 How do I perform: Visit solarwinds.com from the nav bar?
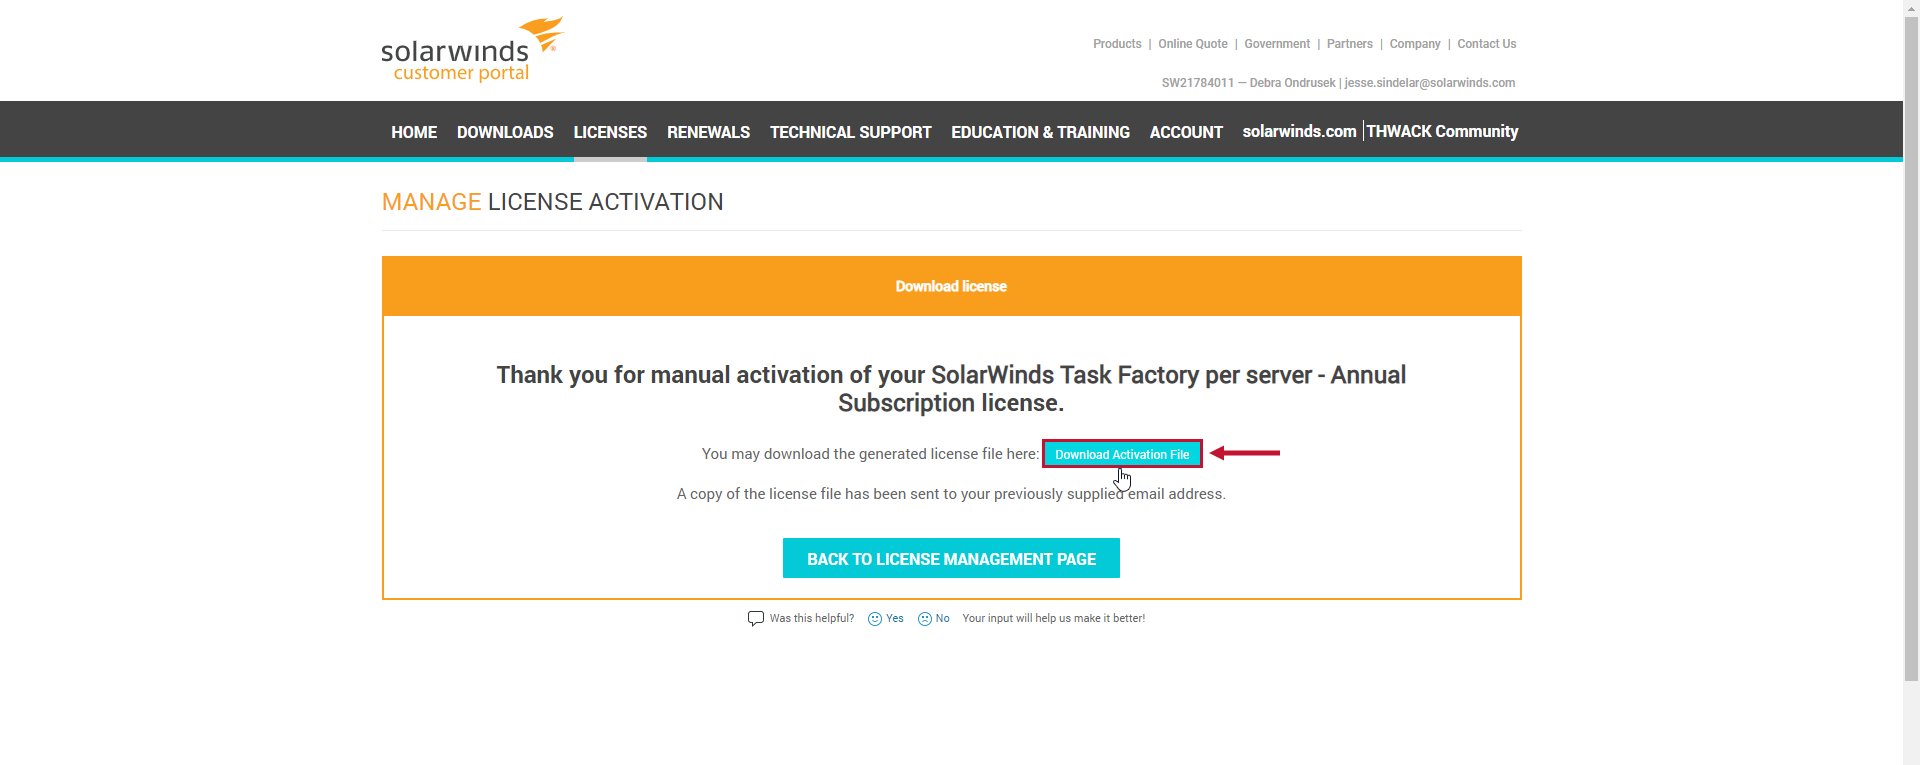pyautogui.click(x=1299, y=131)
